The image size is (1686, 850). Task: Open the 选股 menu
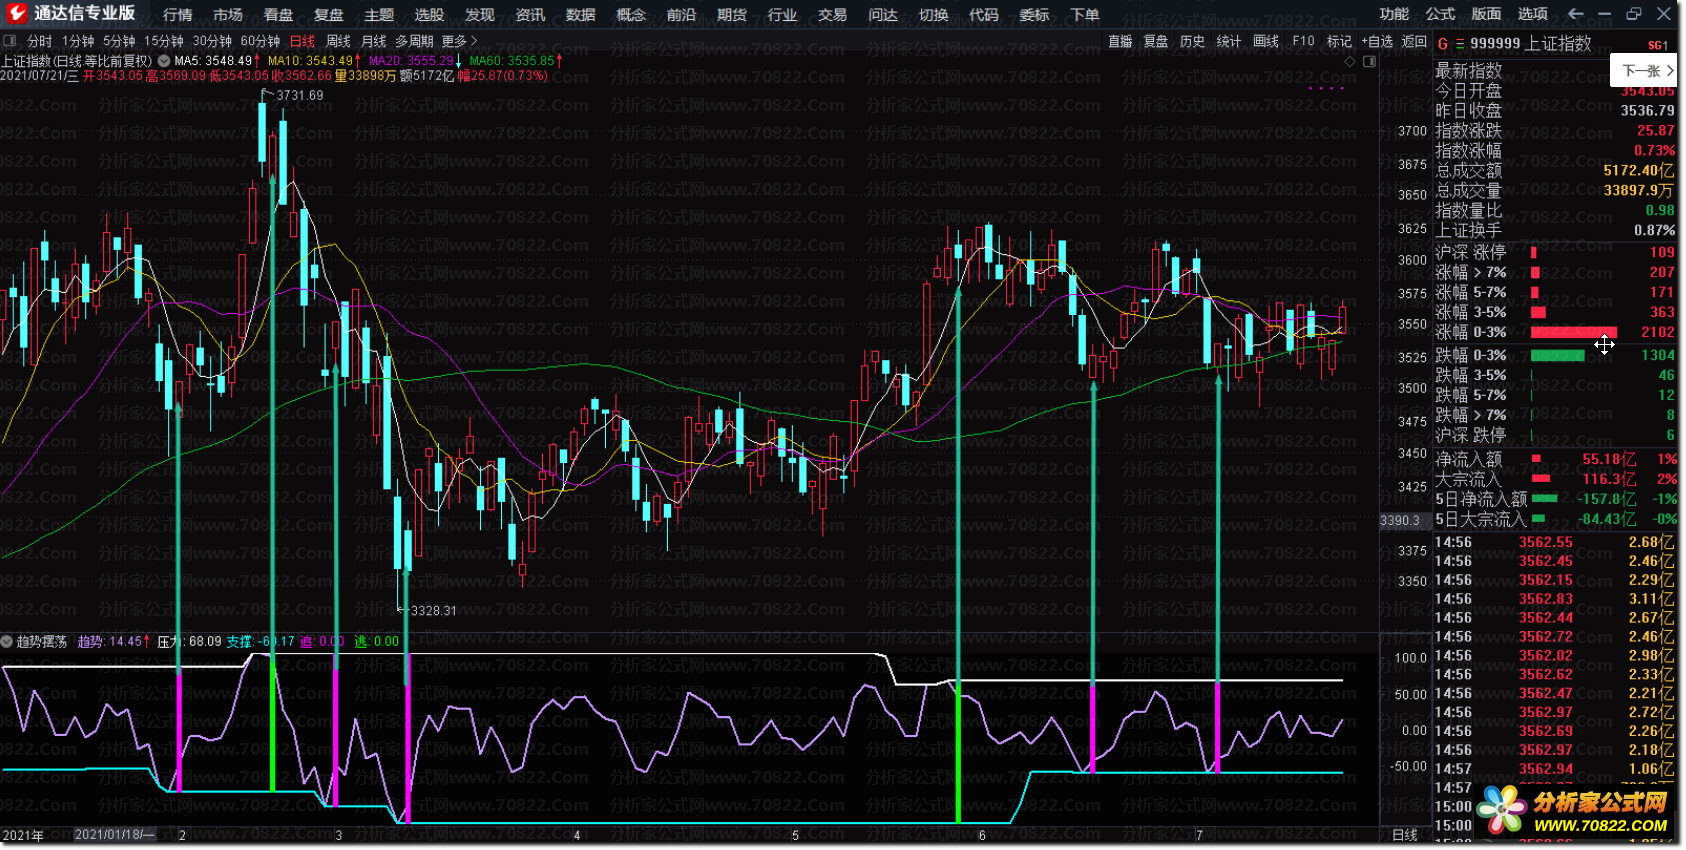[x=429, y=15]
